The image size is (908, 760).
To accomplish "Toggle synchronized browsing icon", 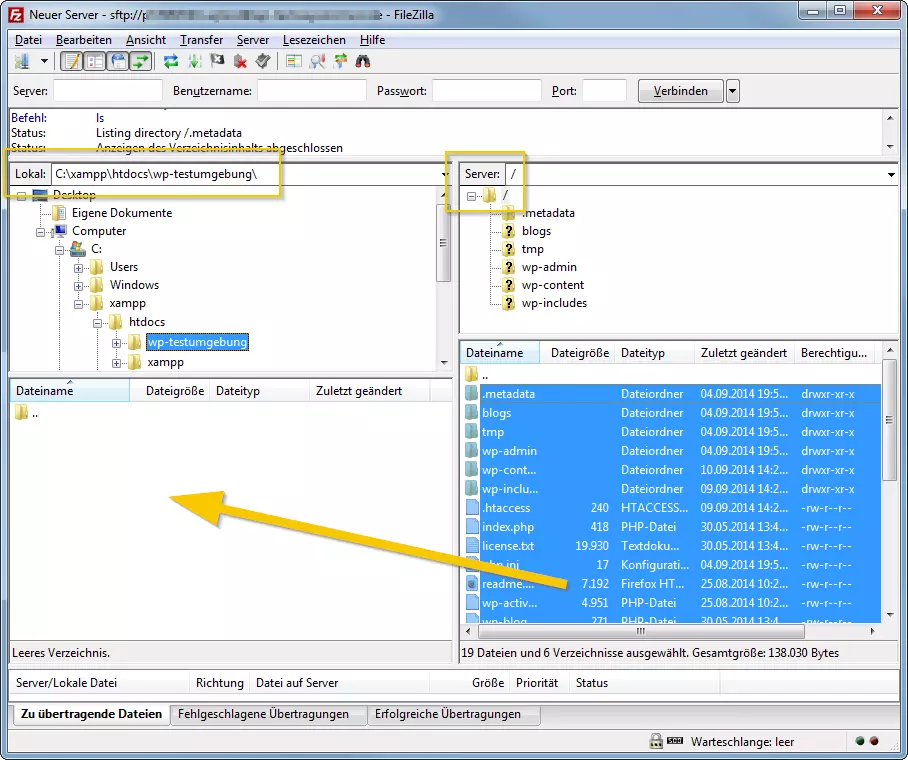I will [340, 61].
